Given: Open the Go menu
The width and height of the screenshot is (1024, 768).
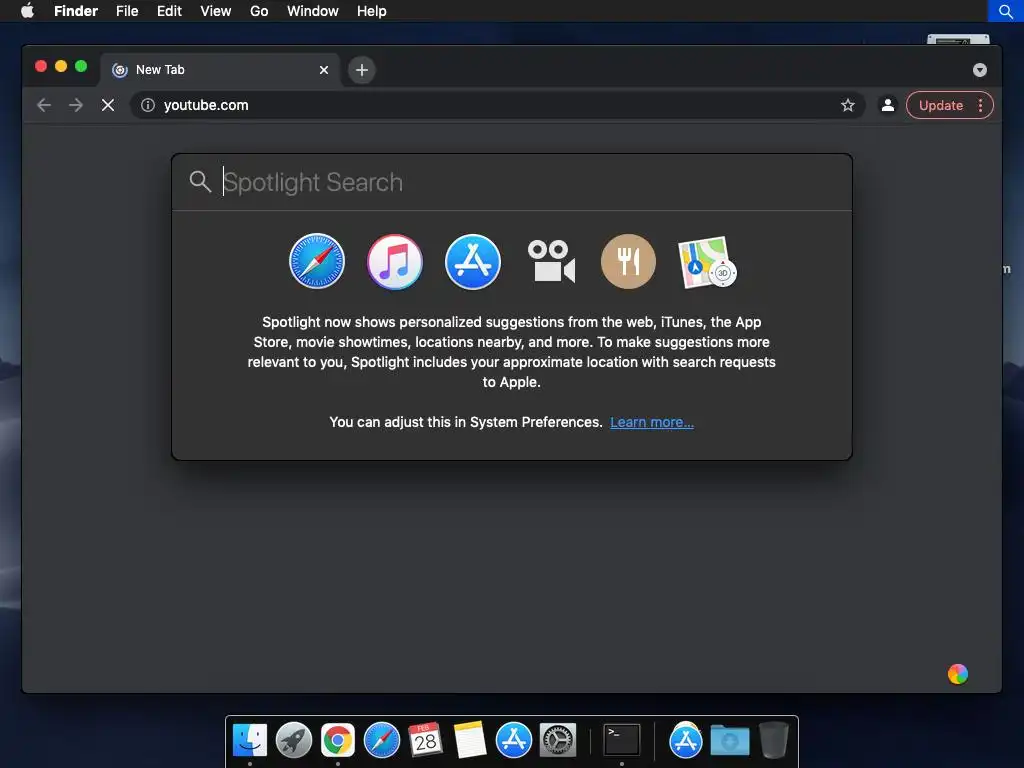Looking at the screenshot, I should click(x=259, y=11).
